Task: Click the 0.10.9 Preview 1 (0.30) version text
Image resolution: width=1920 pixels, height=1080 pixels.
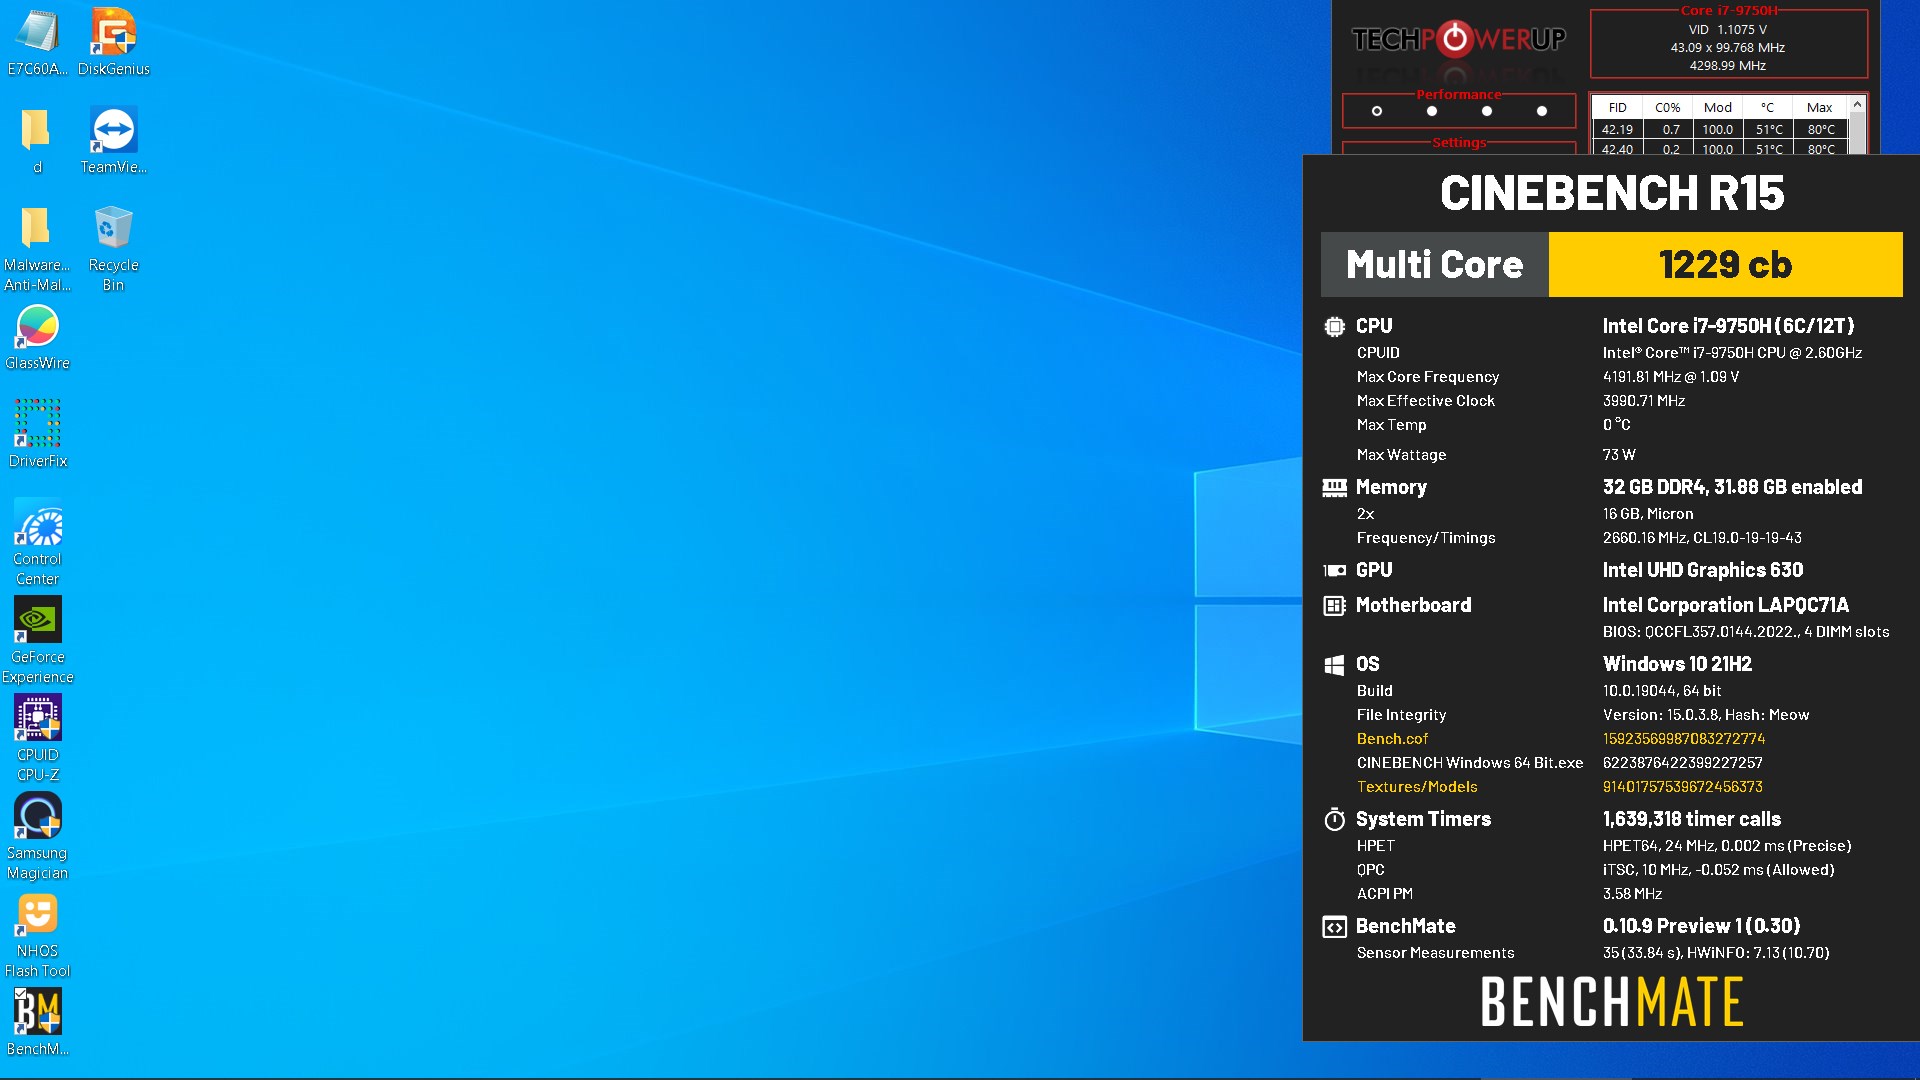Action: pyautogui.click(x=1701, y=926)
